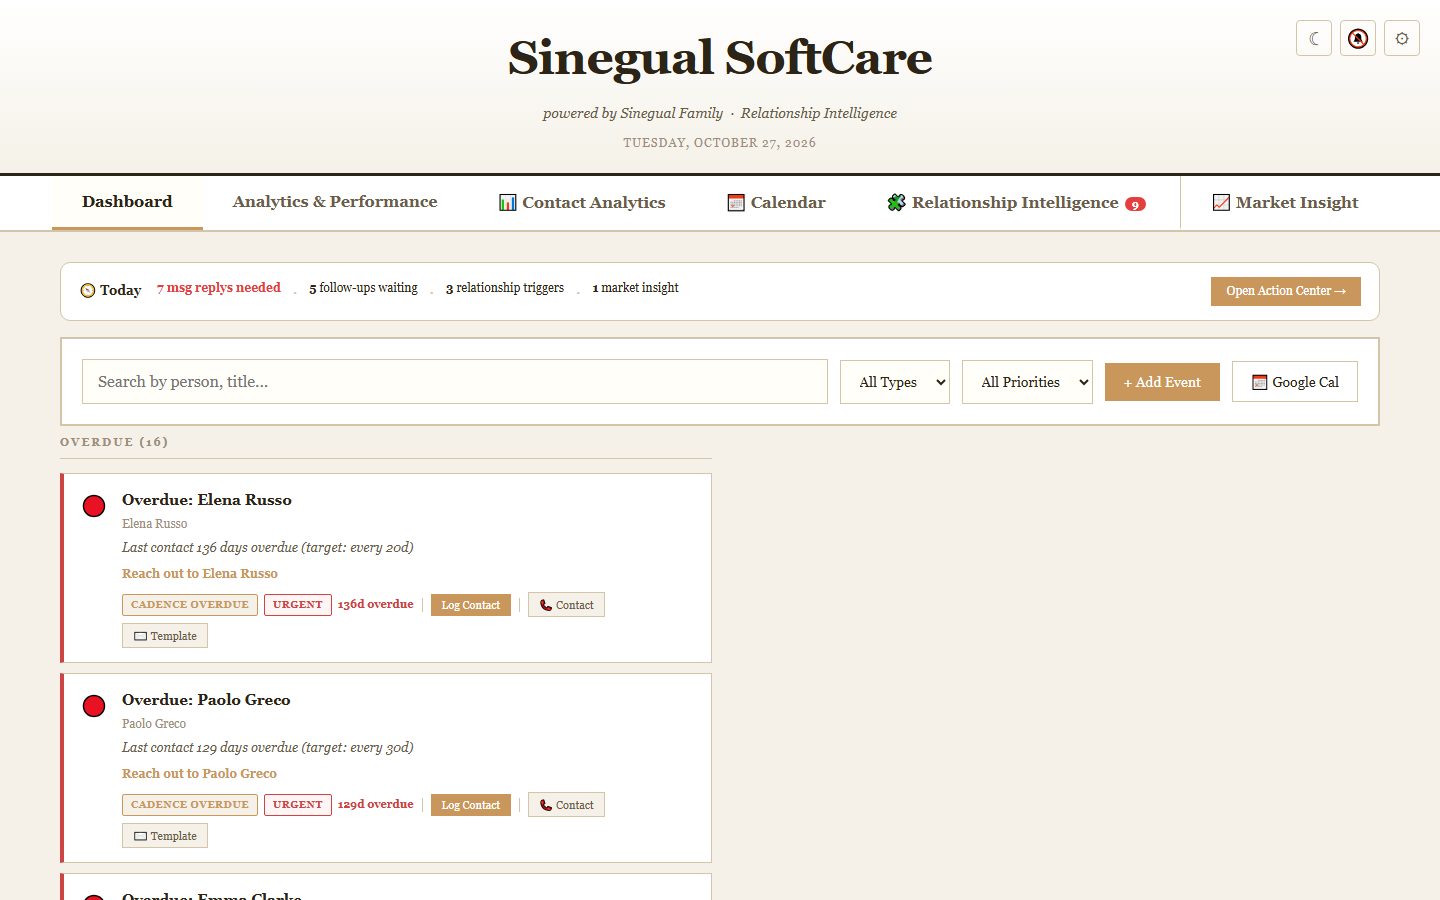The width and height of the screenshot is (1440, 900).
Task: Log Contact for Elena Russo
Action: pyautogui.click(x=471, y=605)
